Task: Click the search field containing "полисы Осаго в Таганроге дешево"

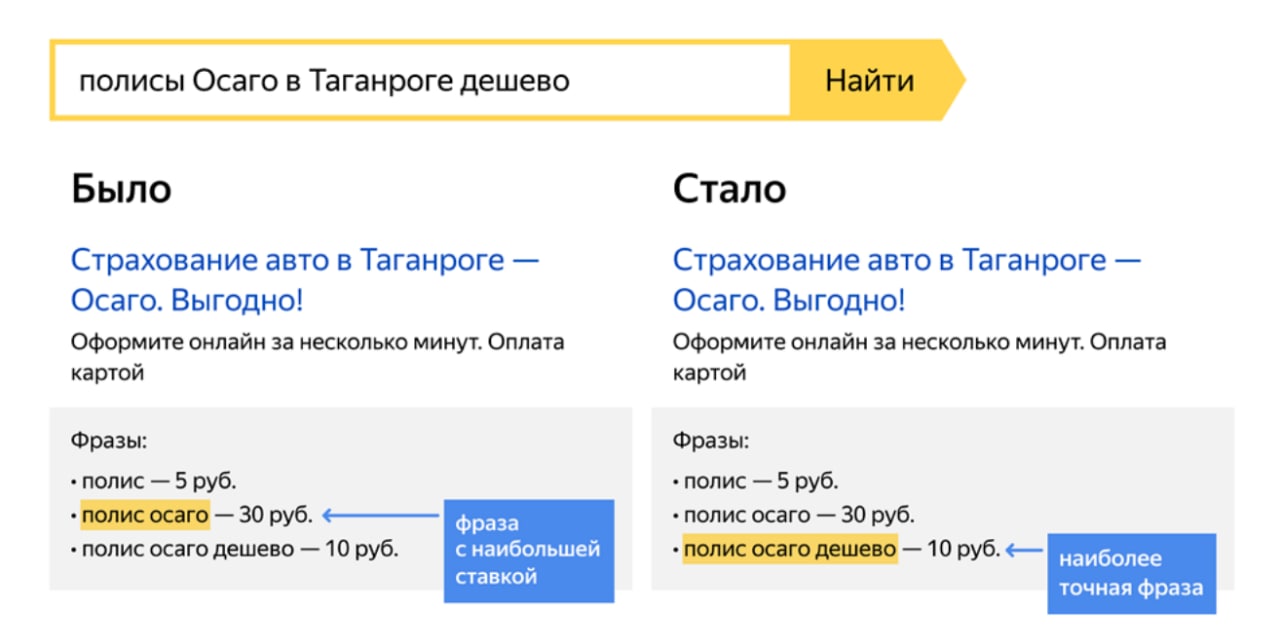Action: 420,81
